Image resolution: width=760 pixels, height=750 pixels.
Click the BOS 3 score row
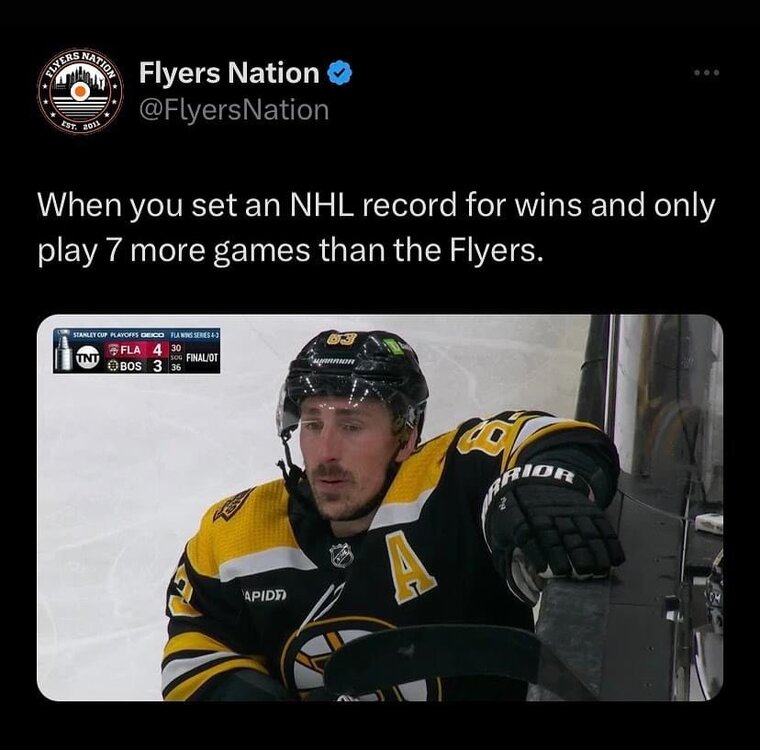[135, 366]
